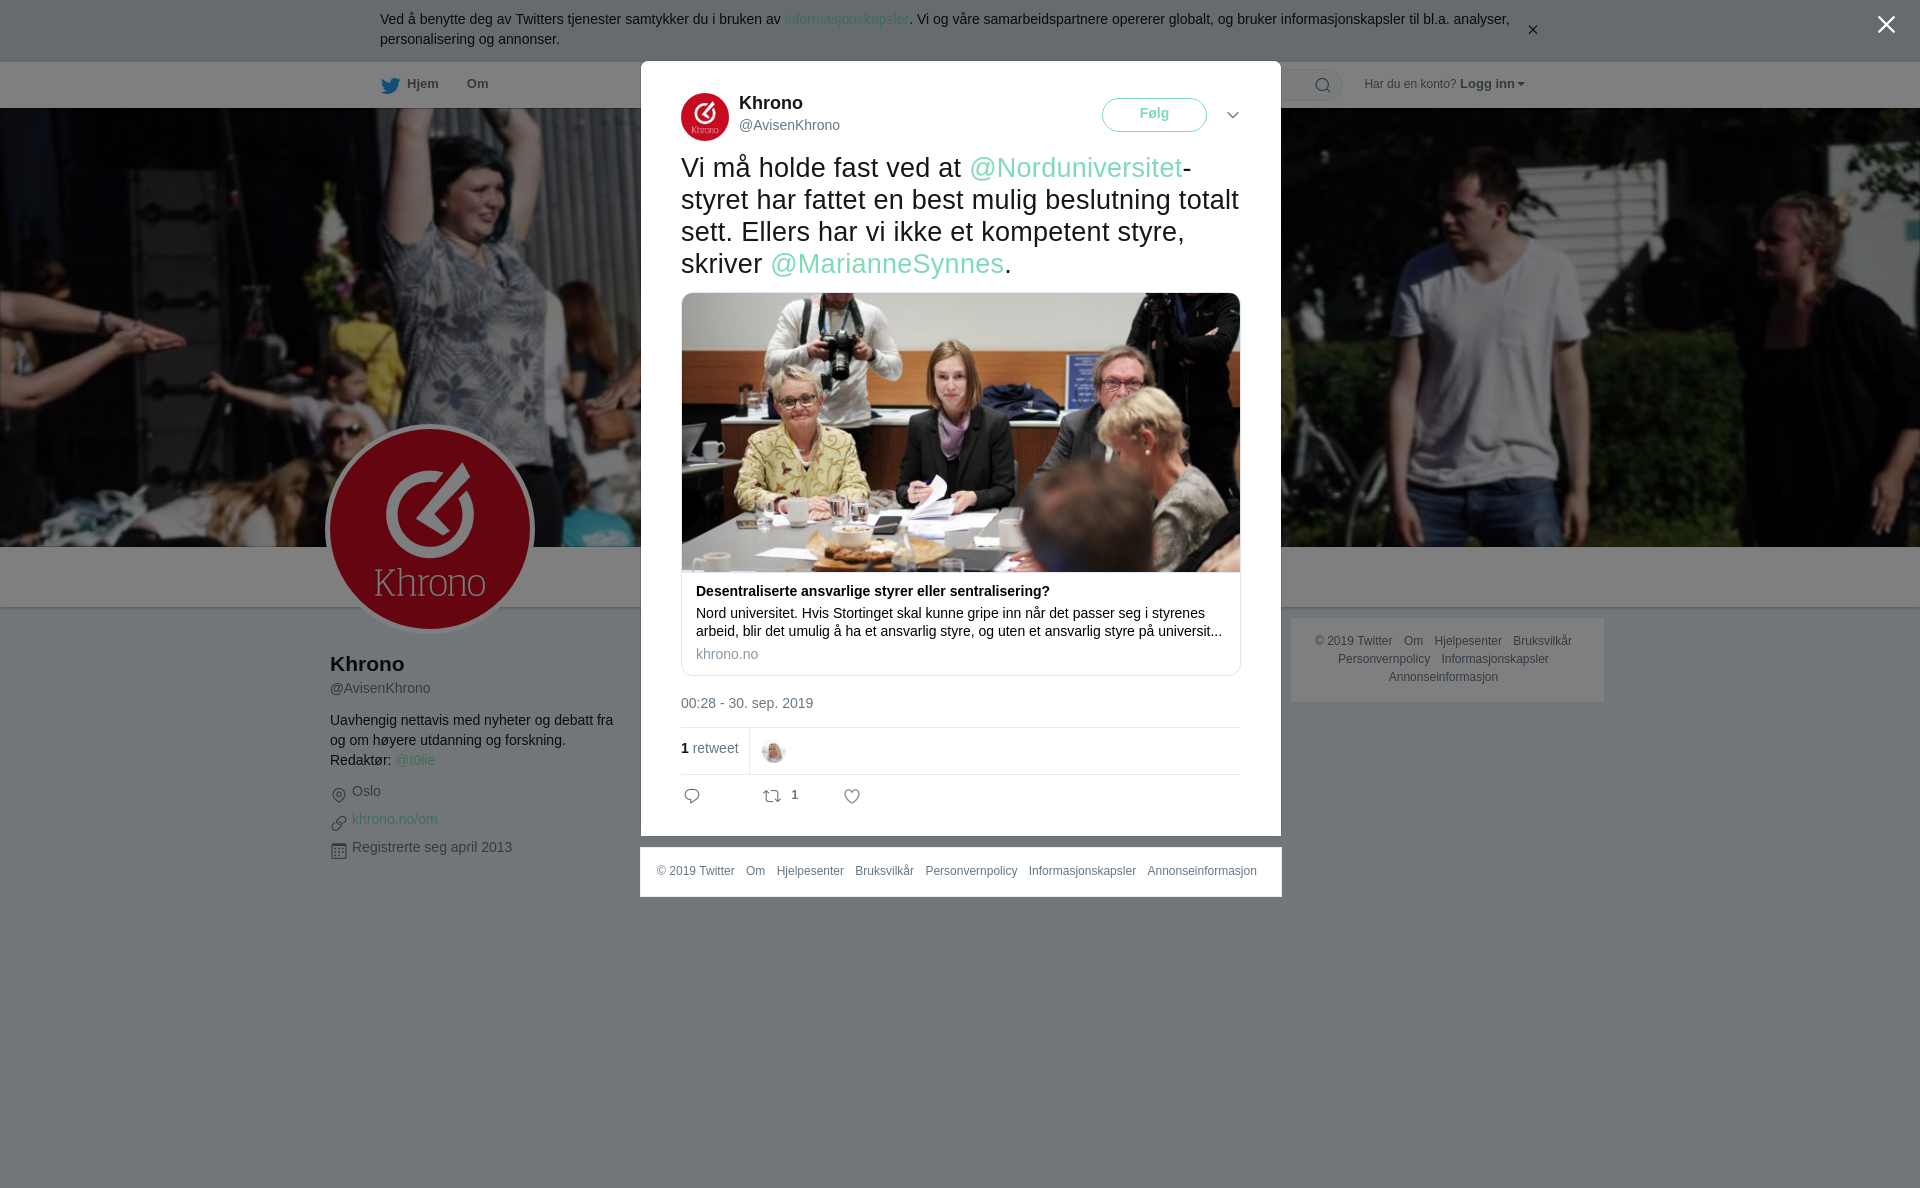Click the 00:28 - 30. sep. 2019 timestamp

[747, 703]
